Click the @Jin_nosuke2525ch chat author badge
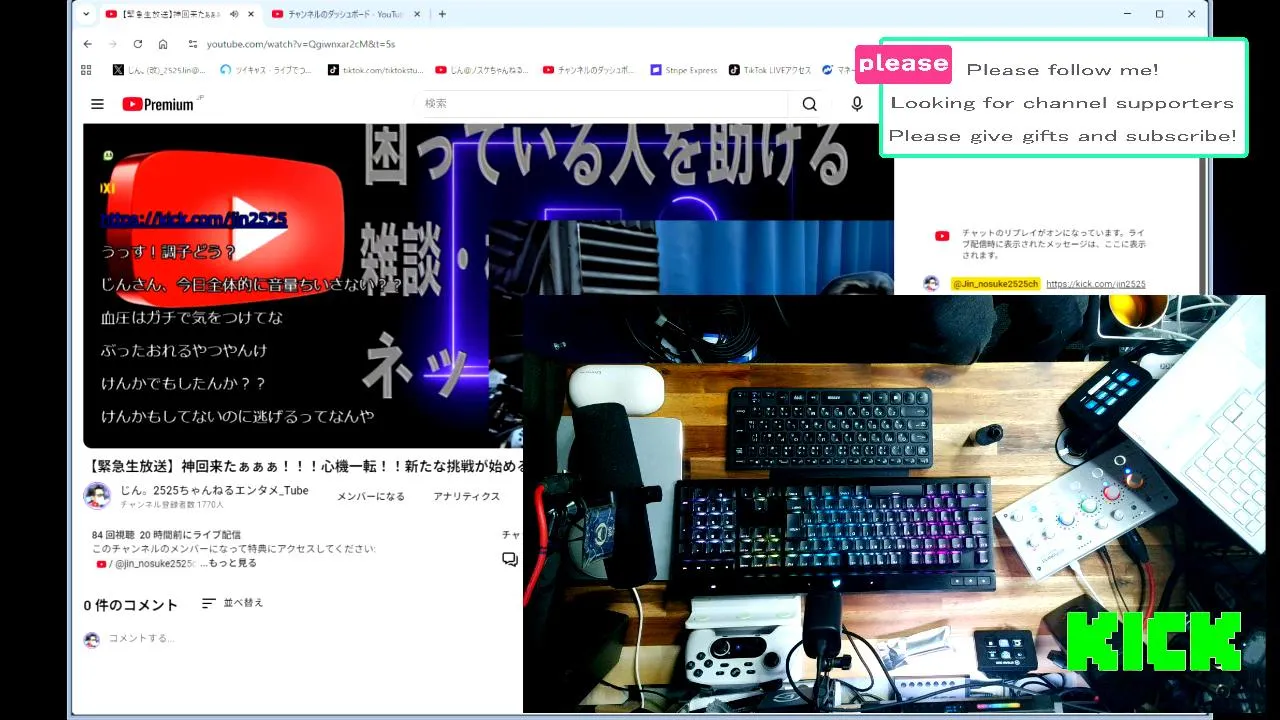The image size is (1280, 720). point(995,284)
